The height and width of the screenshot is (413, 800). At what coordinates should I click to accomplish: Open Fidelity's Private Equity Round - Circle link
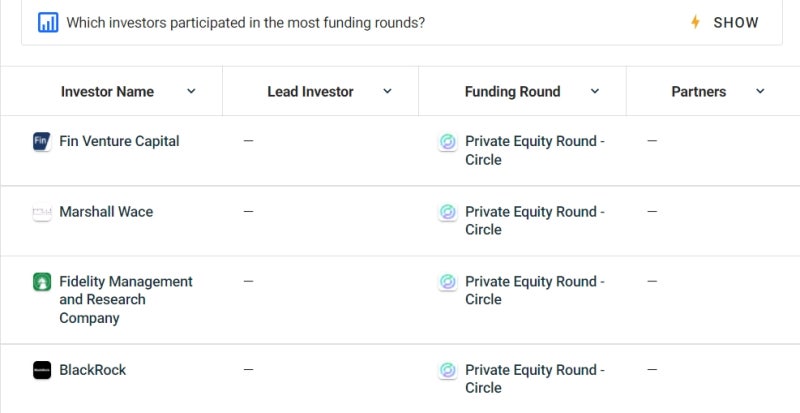(x=535, y=290)
